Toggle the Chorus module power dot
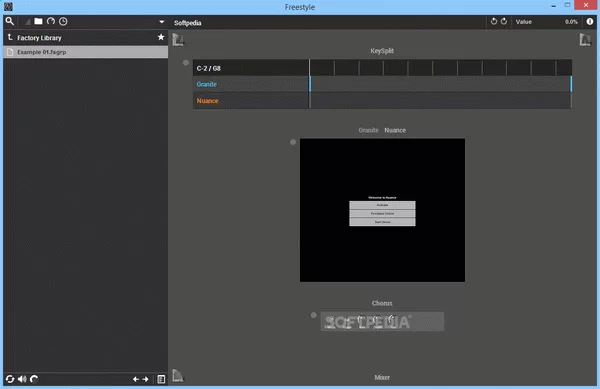The height and width of the screenshot is (389, 600). pos(314,315)
